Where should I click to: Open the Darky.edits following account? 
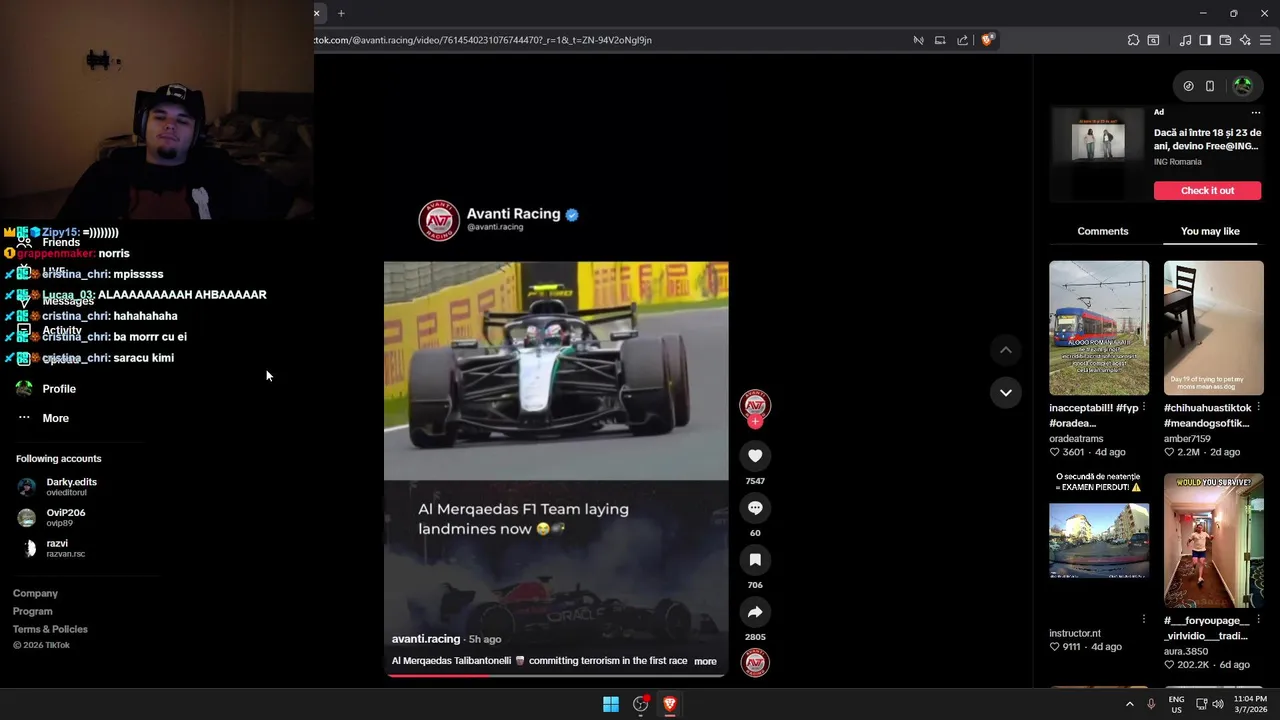pyautogui.click(x=57, y=486)
